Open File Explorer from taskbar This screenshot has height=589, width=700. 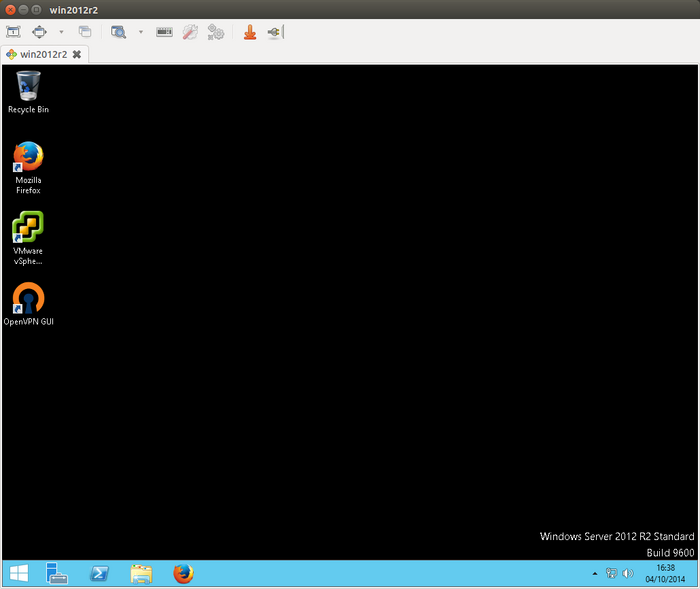pyautogui.click(x=142, y=573)
